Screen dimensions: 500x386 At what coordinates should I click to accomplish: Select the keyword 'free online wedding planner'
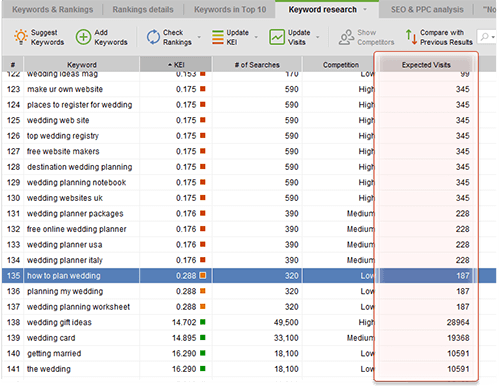(x=77, y=229)
